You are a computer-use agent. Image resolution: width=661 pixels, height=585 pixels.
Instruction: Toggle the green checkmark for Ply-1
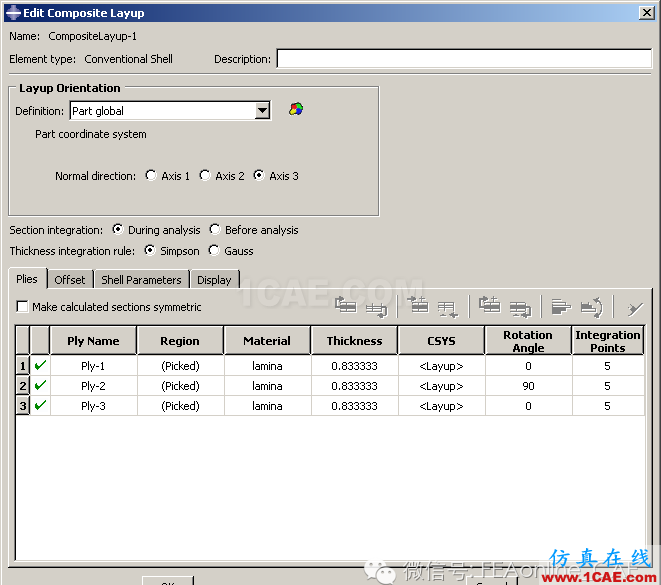(40, 365)
